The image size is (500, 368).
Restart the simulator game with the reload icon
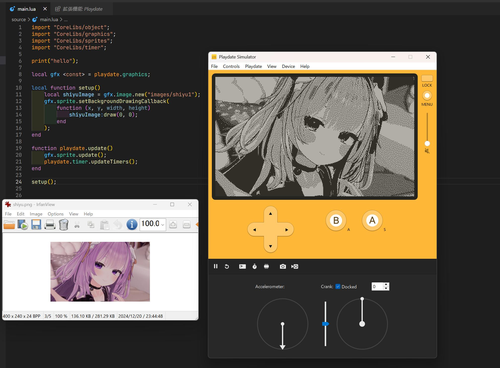[227, 266]
